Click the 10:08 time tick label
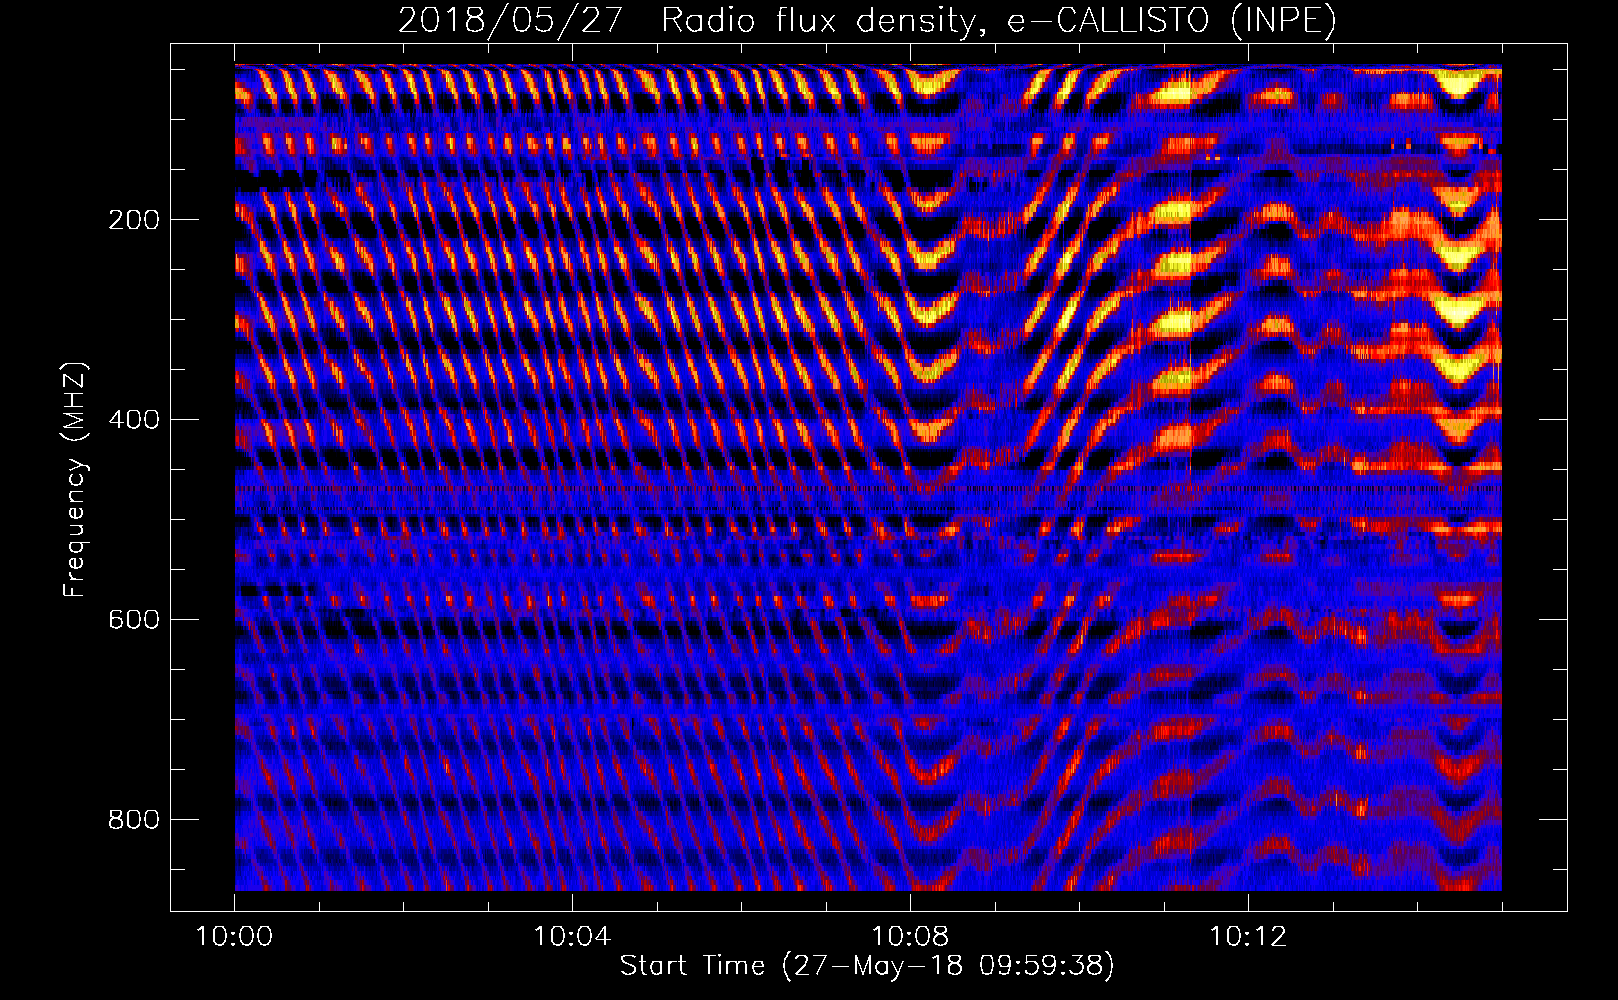 (x=910, y=937)
